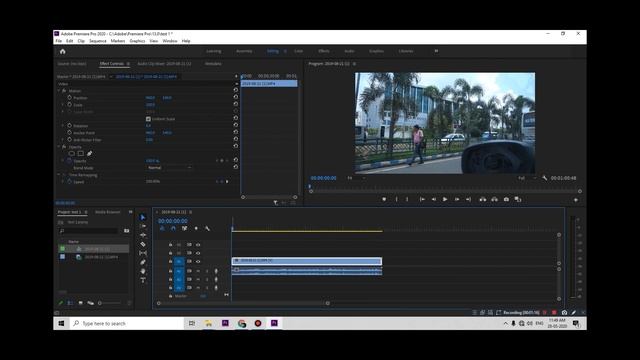
Task: Select the Type tool
Action: click(142, 280)
